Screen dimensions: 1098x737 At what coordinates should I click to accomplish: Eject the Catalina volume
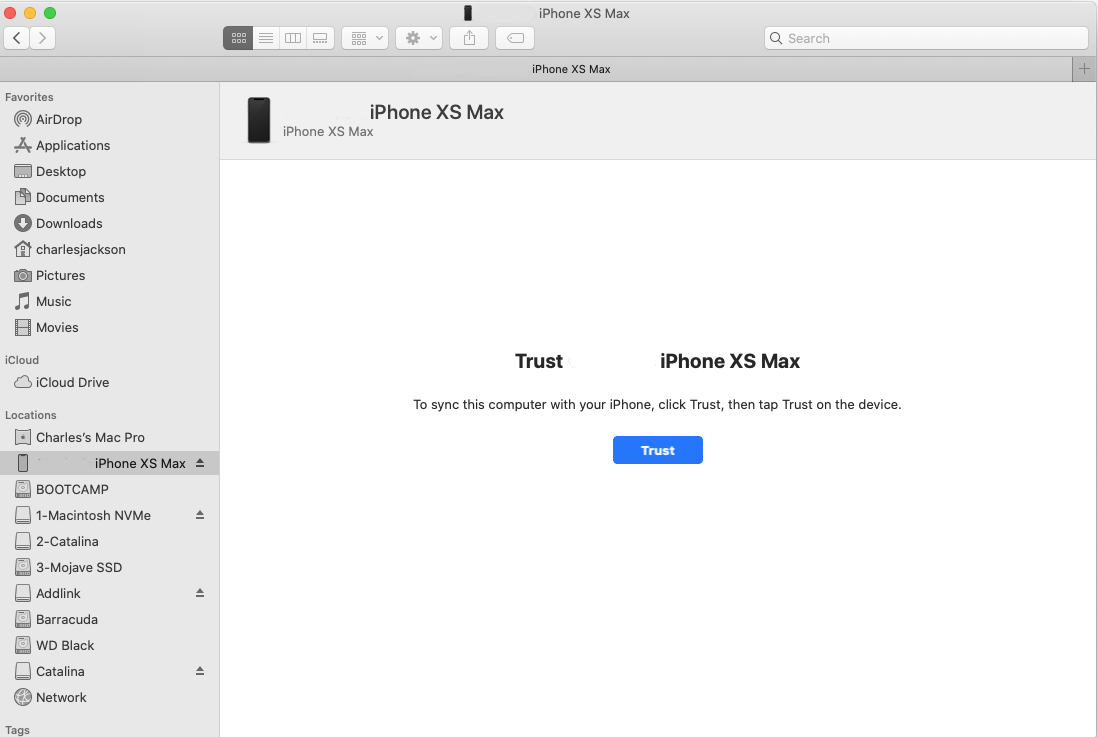(200, 670)
